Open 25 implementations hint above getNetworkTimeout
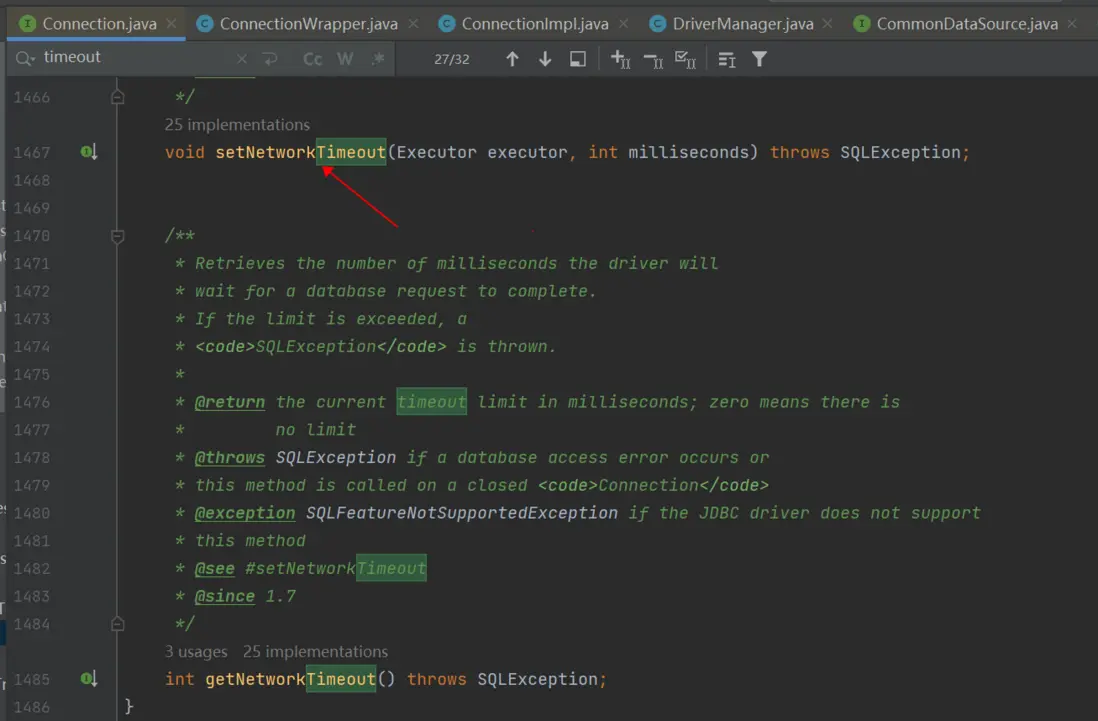The height and width of the screenshot is (721, 1098). [x=315, y=652]
